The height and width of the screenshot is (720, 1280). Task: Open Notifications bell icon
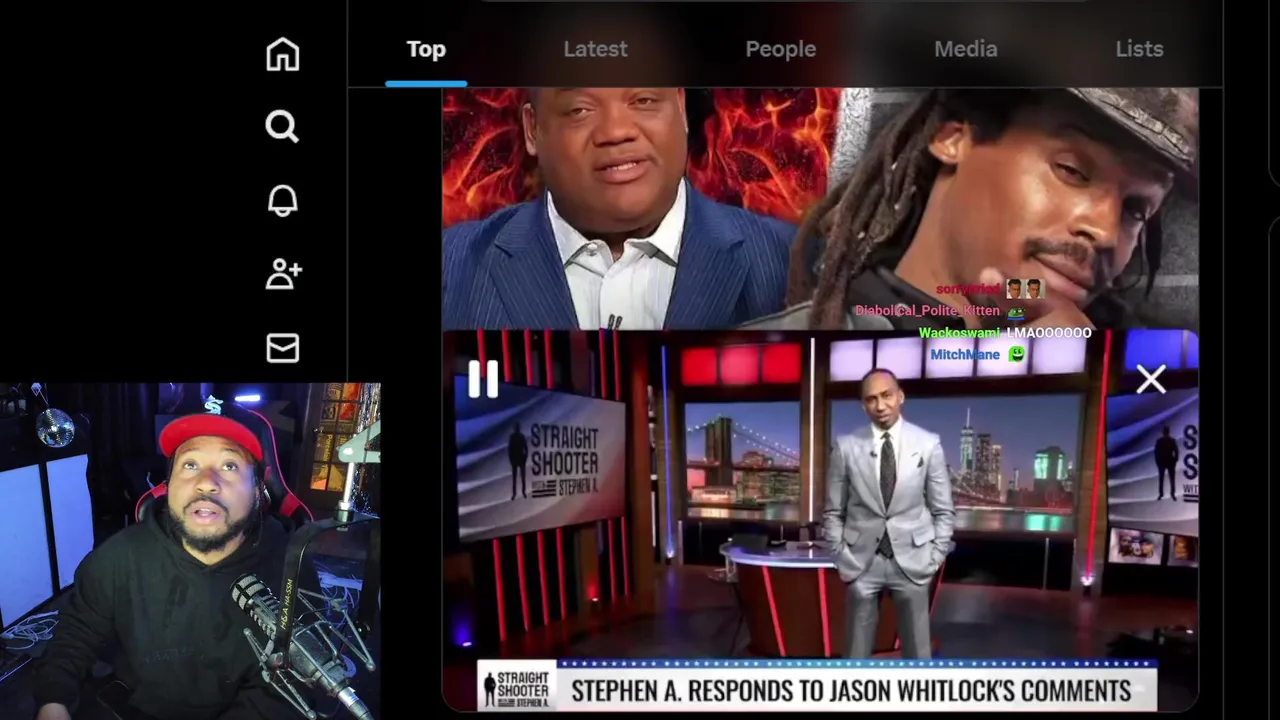pos(283,200)
